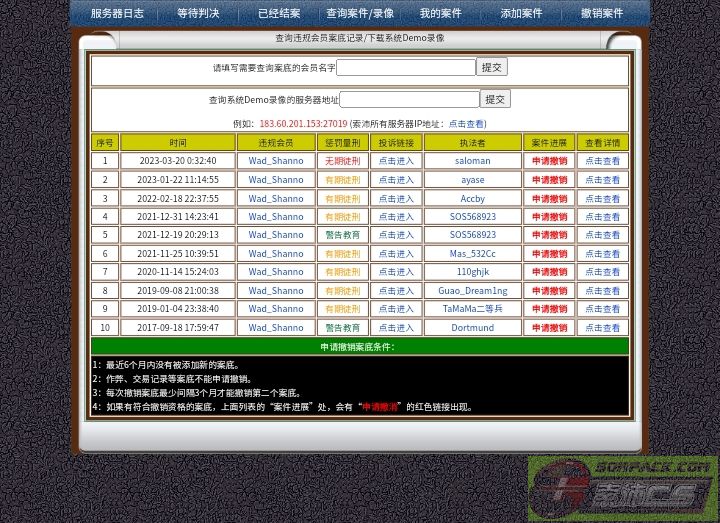Image resolution: width=720 pixels, height=523 pixels.
Task: Open the 点击进入 complaint link in row 5
Action: click(x=396, y=235)
